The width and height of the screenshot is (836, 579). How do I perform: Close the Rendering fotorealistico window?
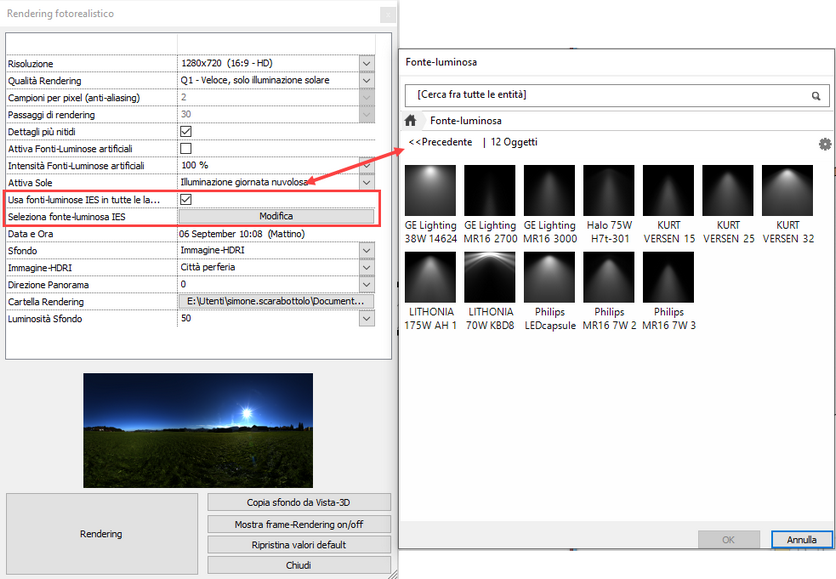pyautogui.click(x=388, y=14)
